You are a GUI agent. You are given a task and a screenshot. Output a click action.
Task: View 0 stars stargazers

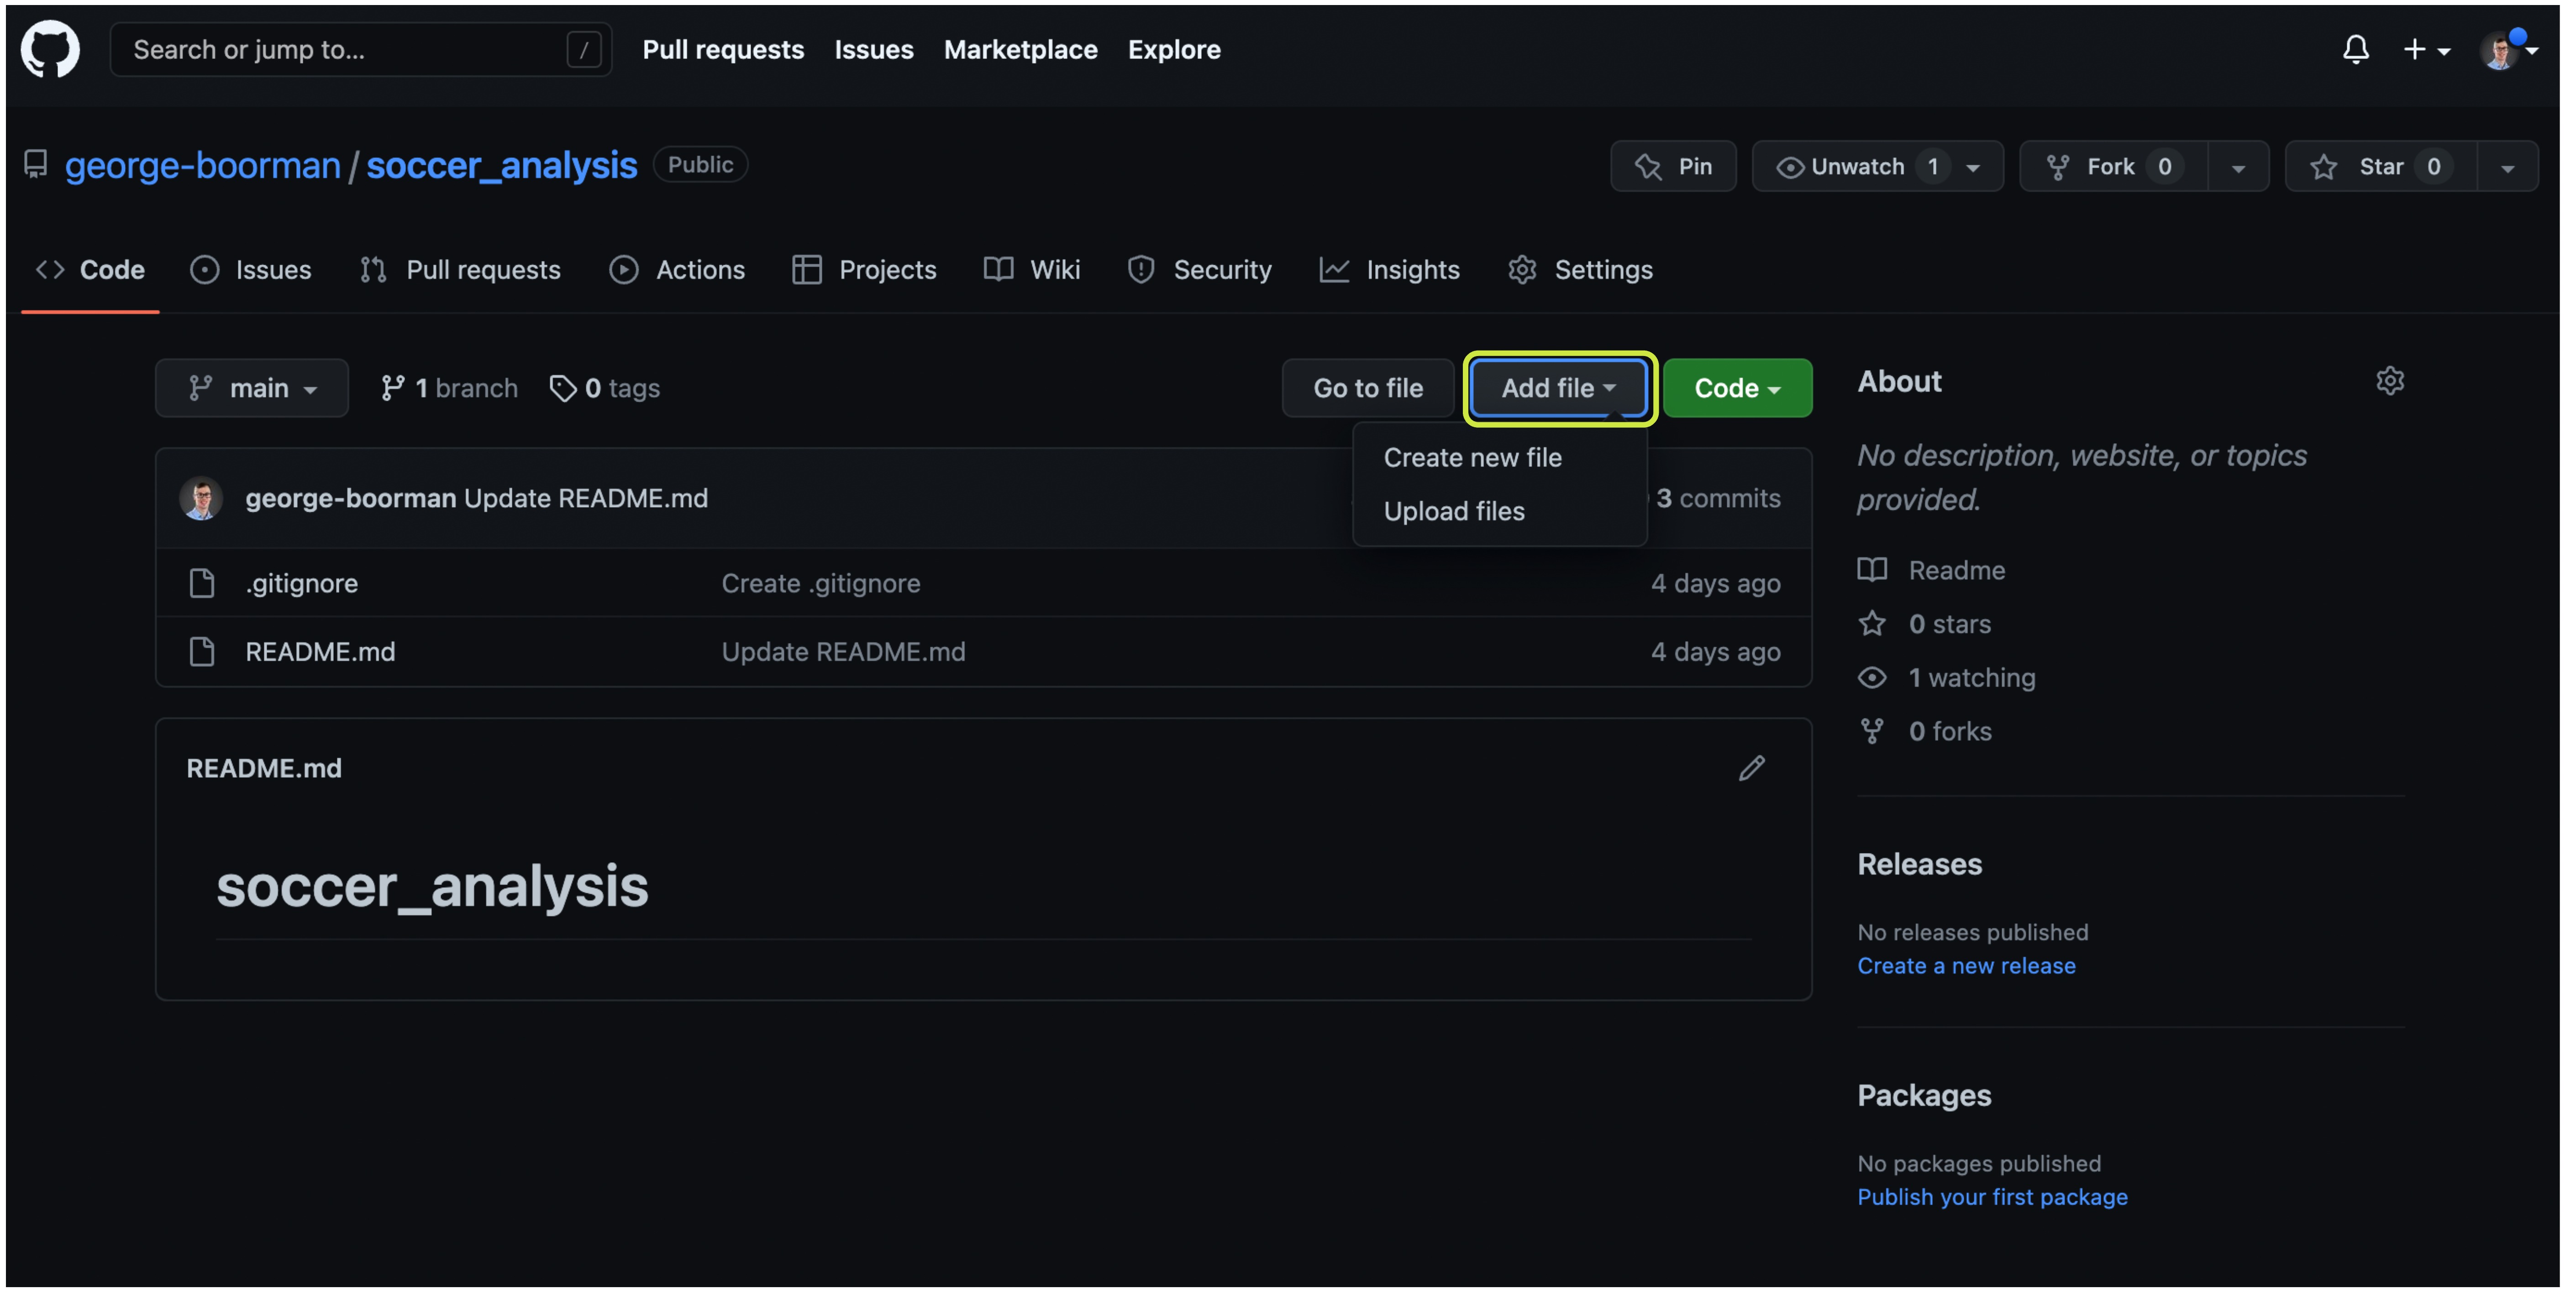(x=1925, y=624)
